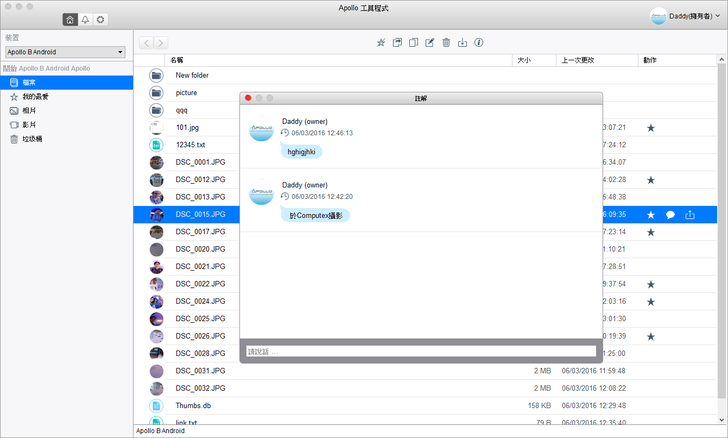The width and height of the screenshot is (728, 438).
Task: Toggle the favorite star on DSC_0017.JPG row
Action: (651, 232)
